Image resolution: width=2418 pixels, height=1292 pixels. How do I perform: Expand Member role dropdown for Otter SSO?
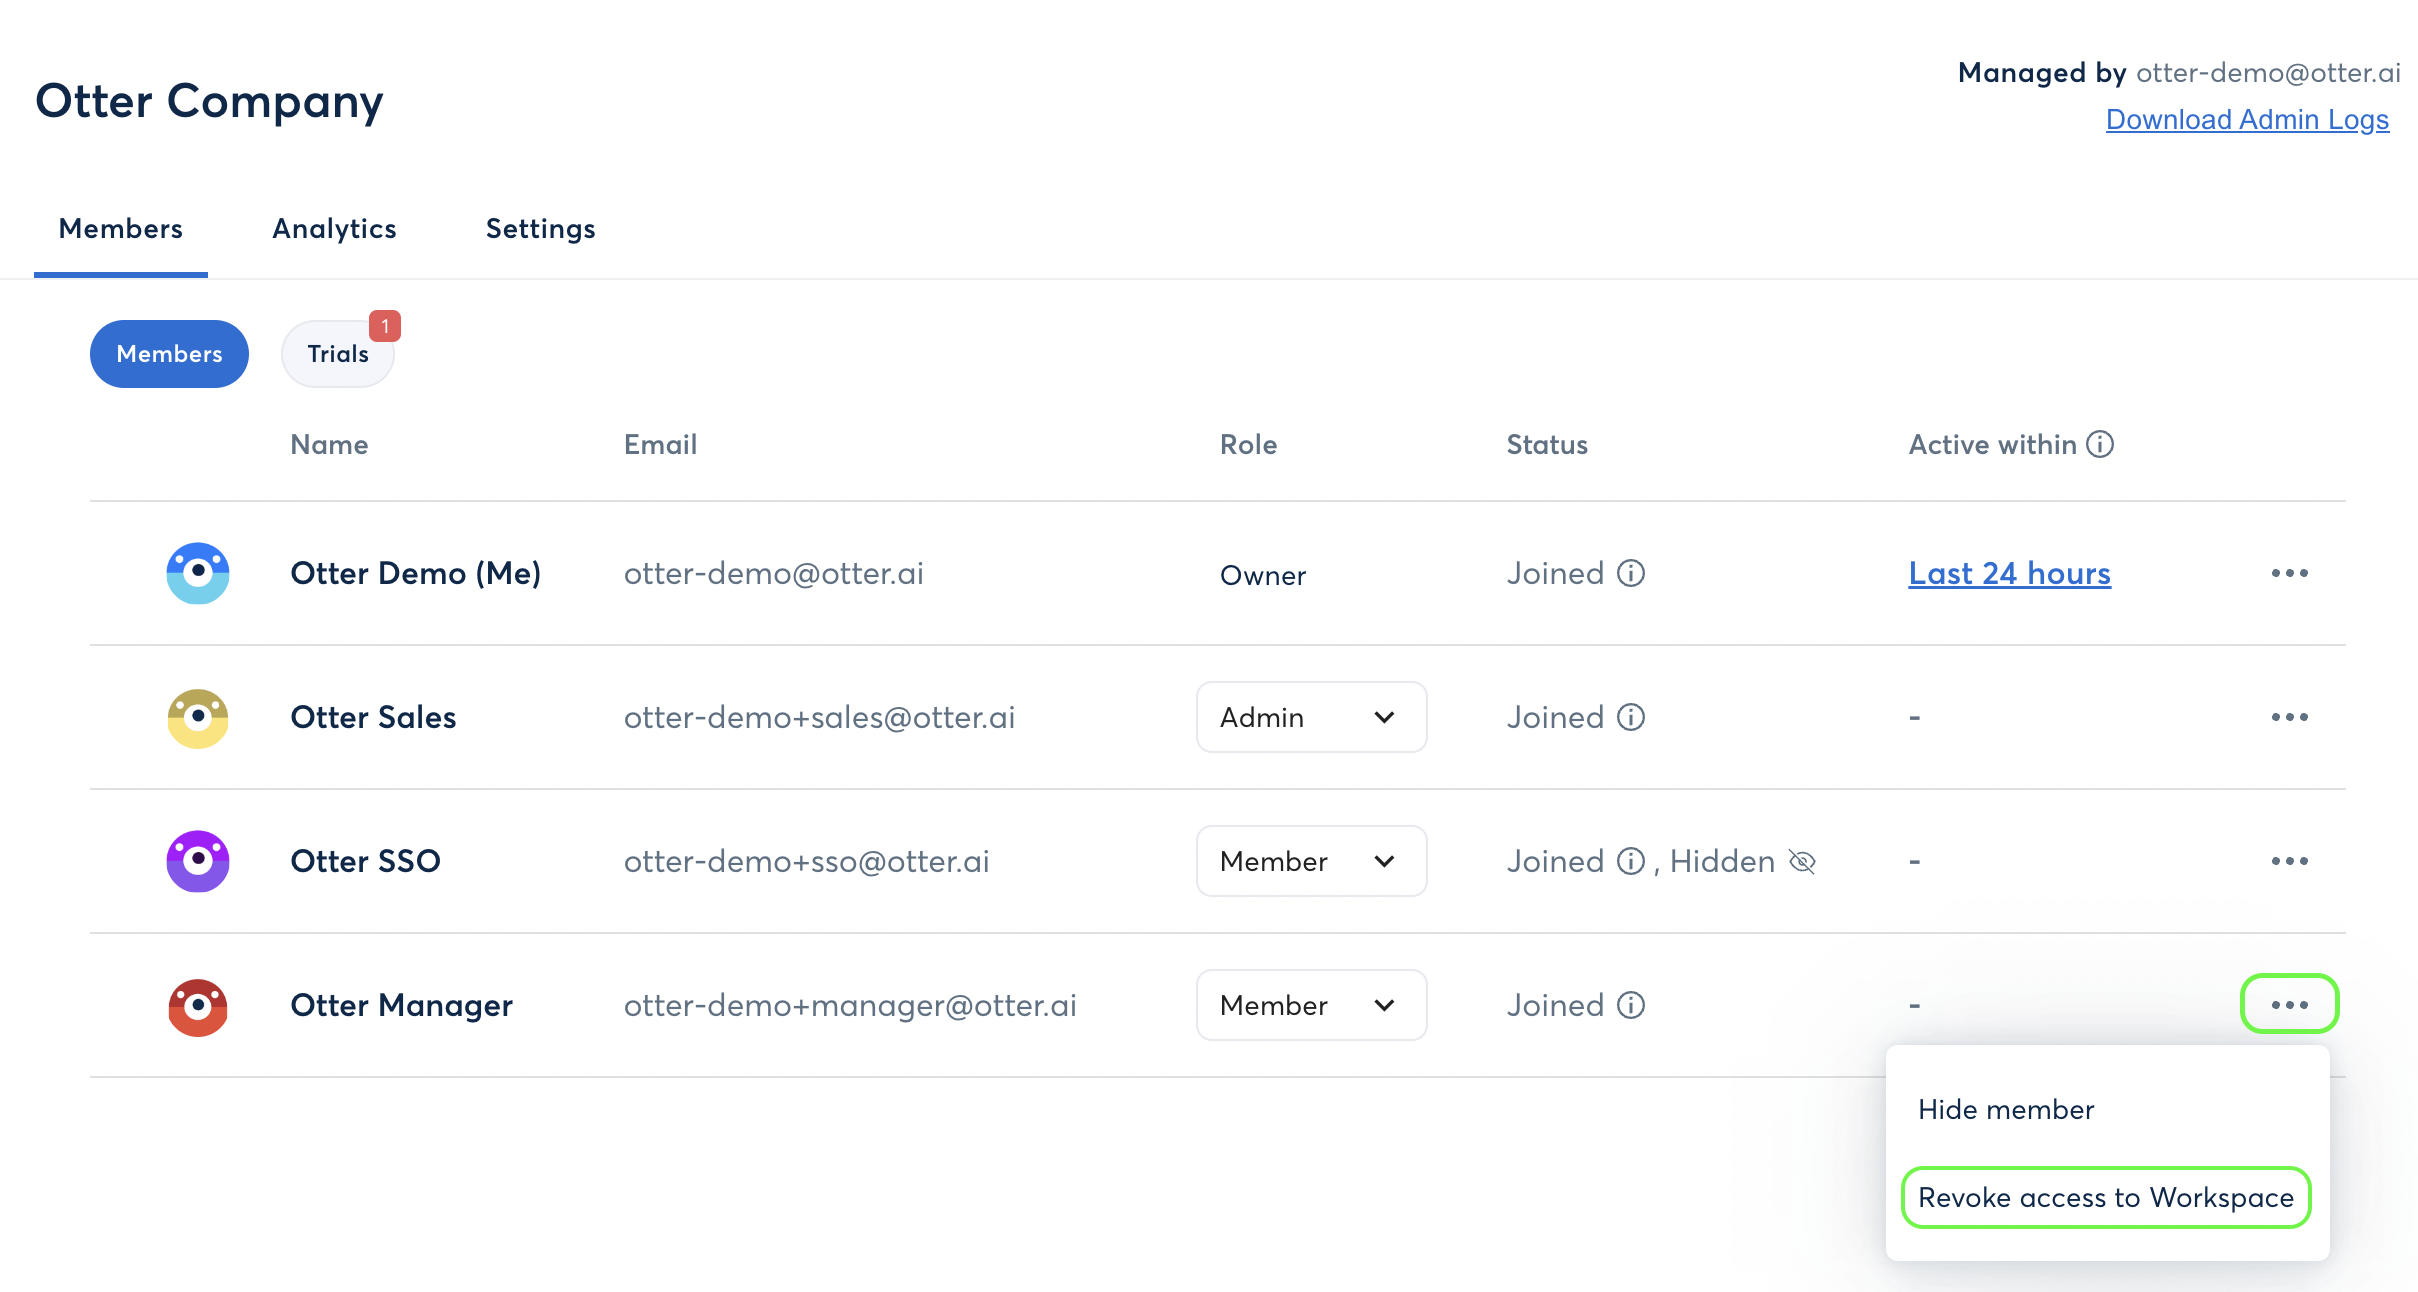click(x=1311, y=861)
